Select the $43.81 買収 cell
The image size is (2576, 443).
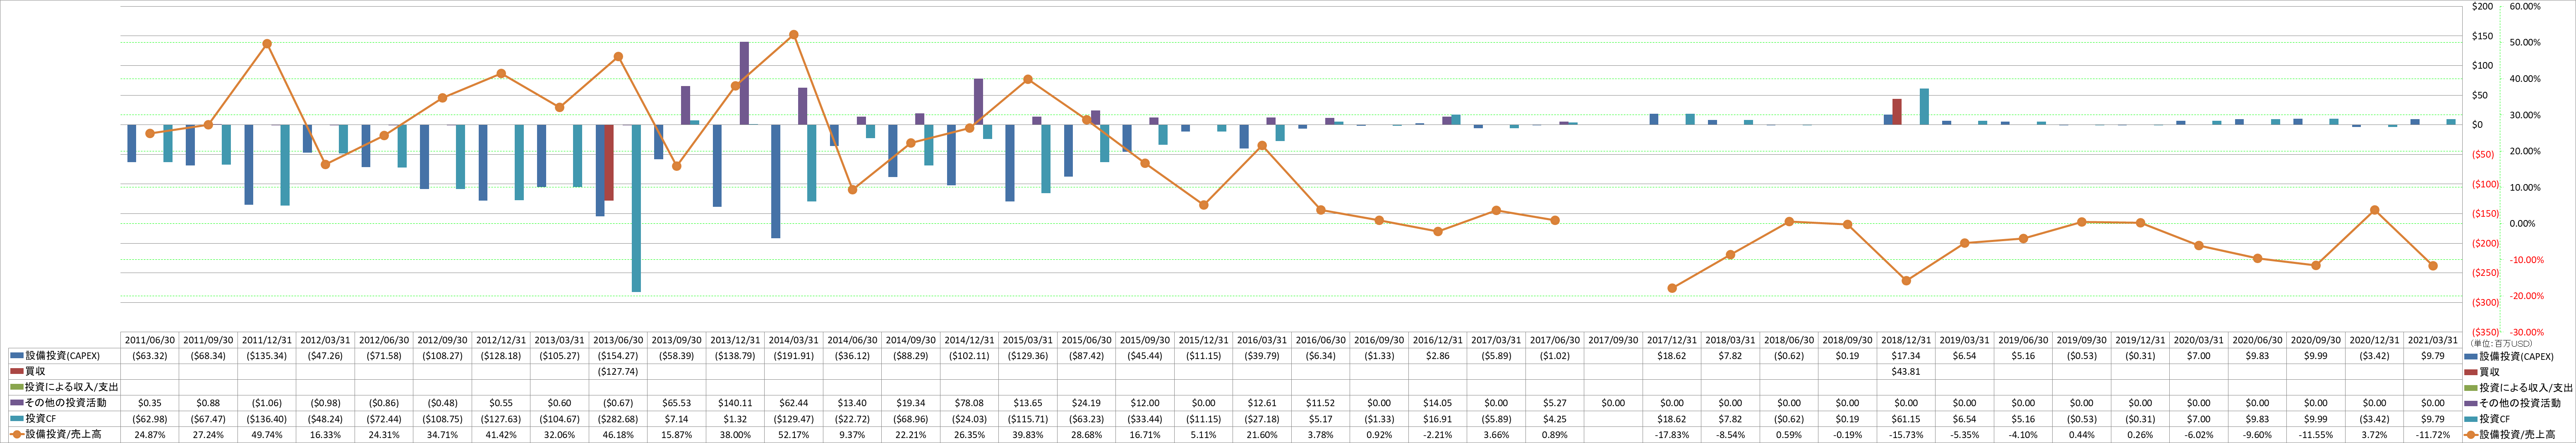click(1906, 371)
